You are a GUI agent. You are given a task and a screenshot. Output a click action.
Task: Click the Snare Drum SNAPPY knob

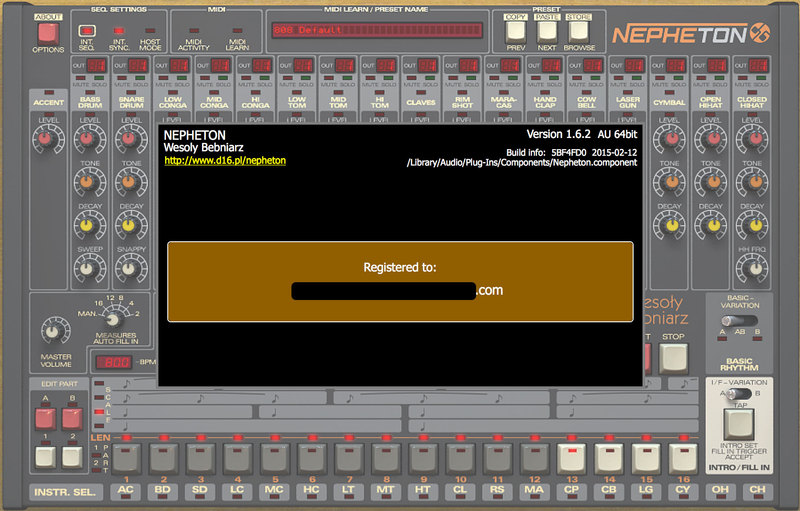[x=131, y=267]
